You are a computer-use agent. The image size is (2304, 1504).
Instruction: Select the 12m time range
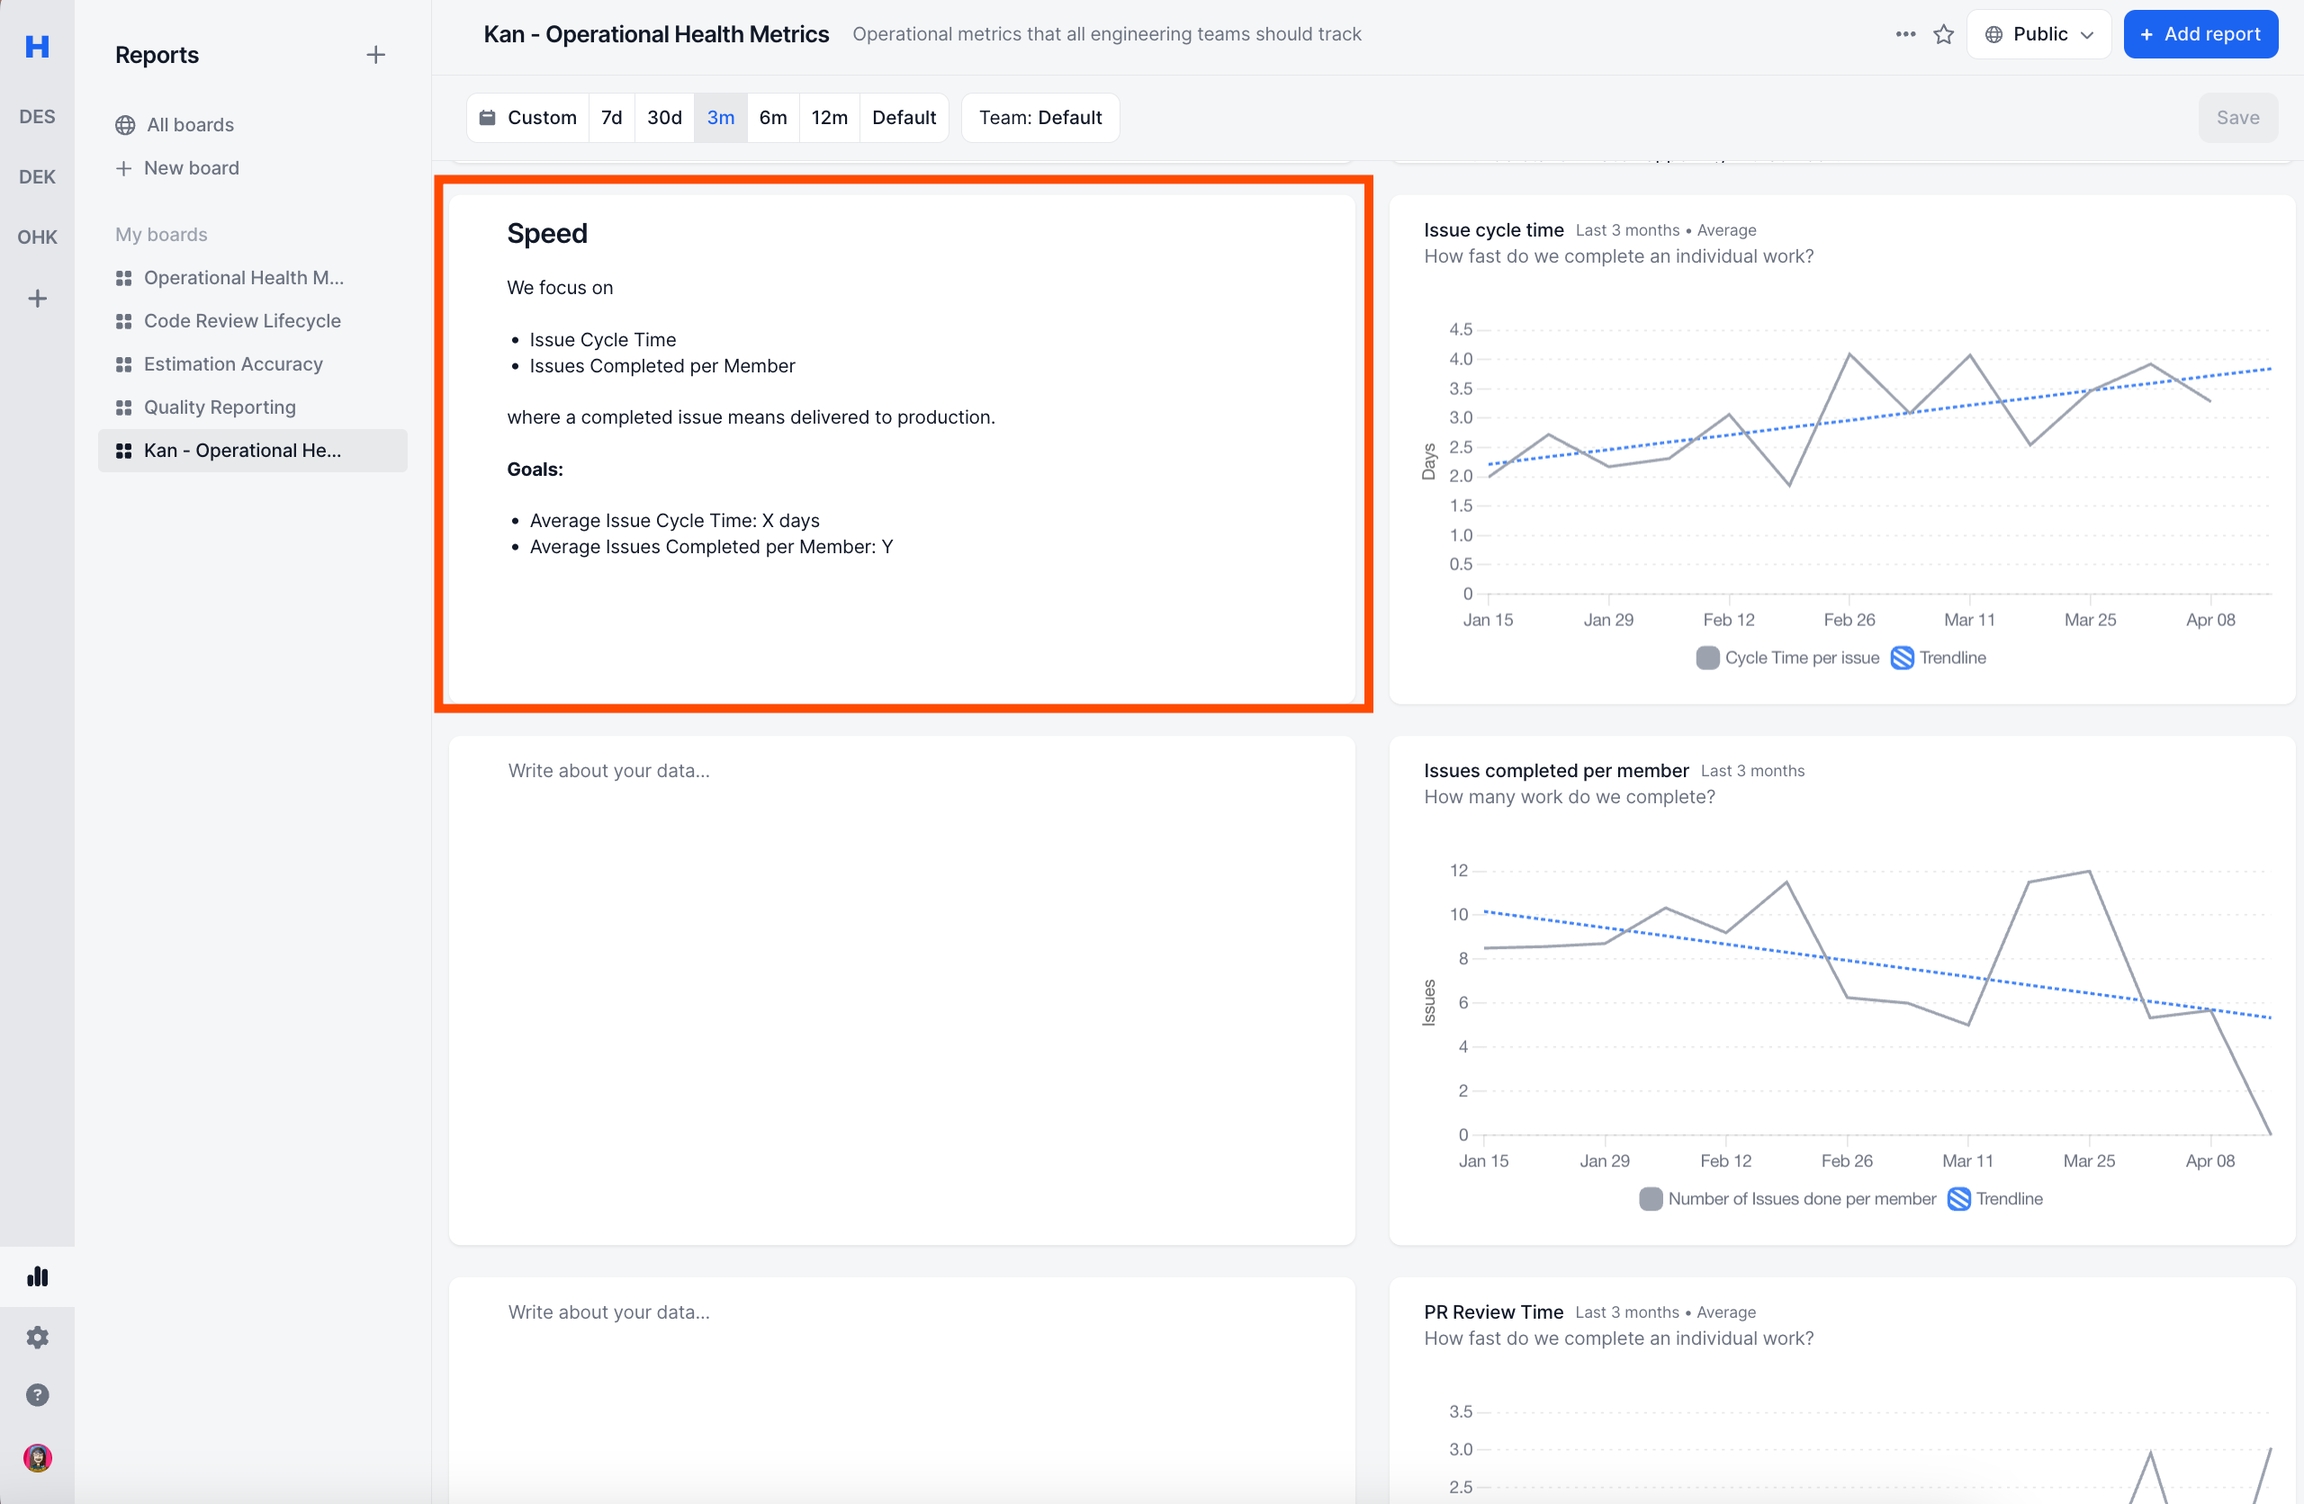[829, 117]
